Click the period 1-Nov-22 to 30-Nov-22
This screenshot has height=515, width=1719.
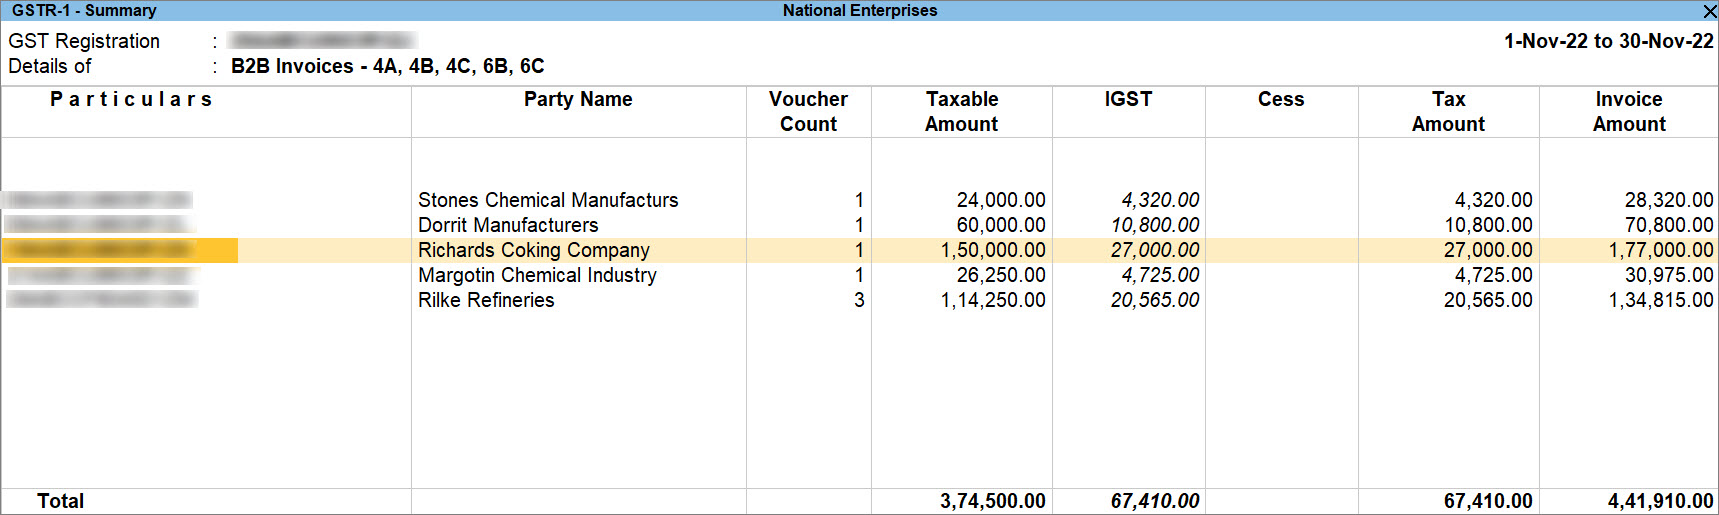tap(1609, 41)
